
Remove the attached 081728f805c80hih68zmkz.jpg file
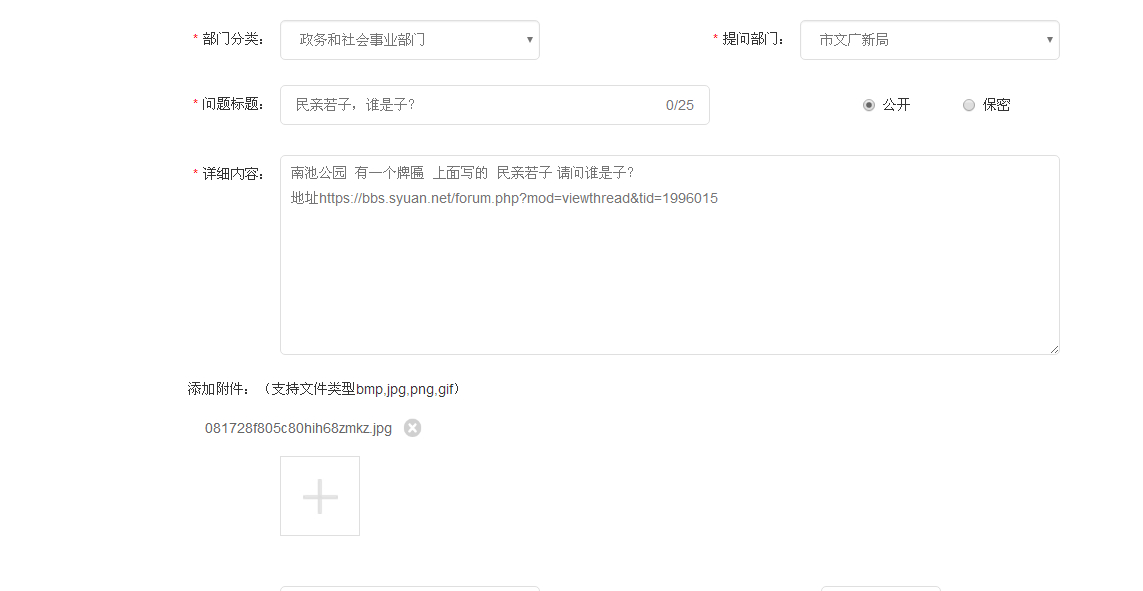pyautogui.click(x=412, y=427)
